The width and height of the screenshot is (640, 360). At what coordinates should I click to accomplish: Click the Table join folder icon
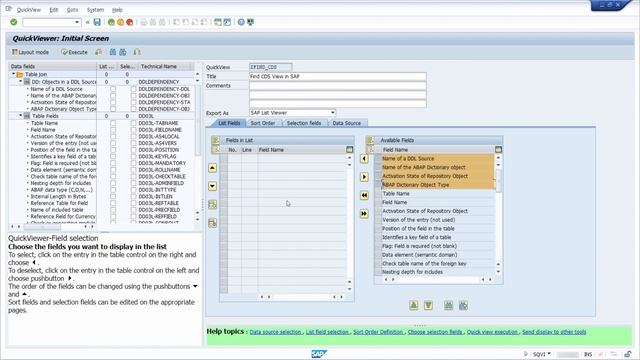20,74
